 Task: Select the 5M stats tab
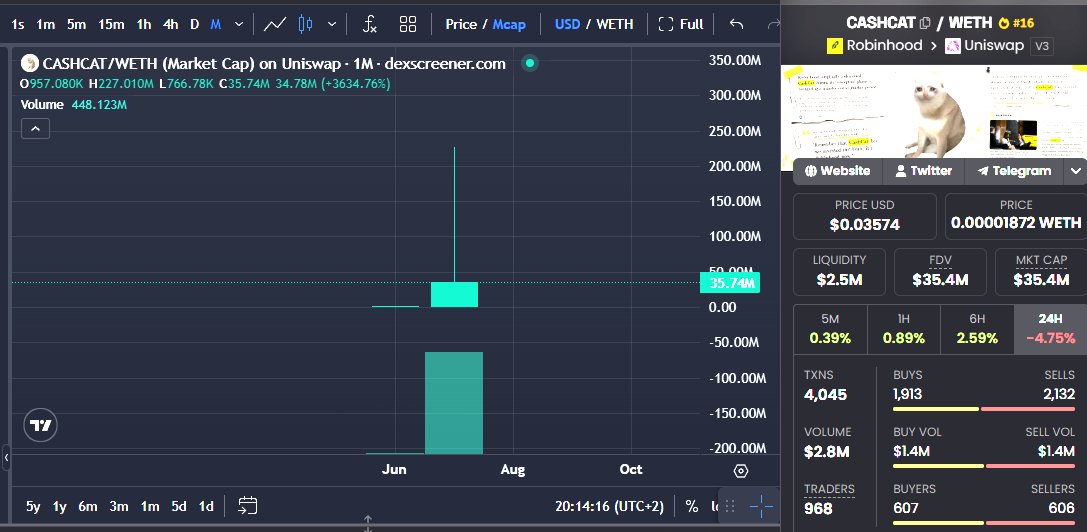(x=830, y=329)
